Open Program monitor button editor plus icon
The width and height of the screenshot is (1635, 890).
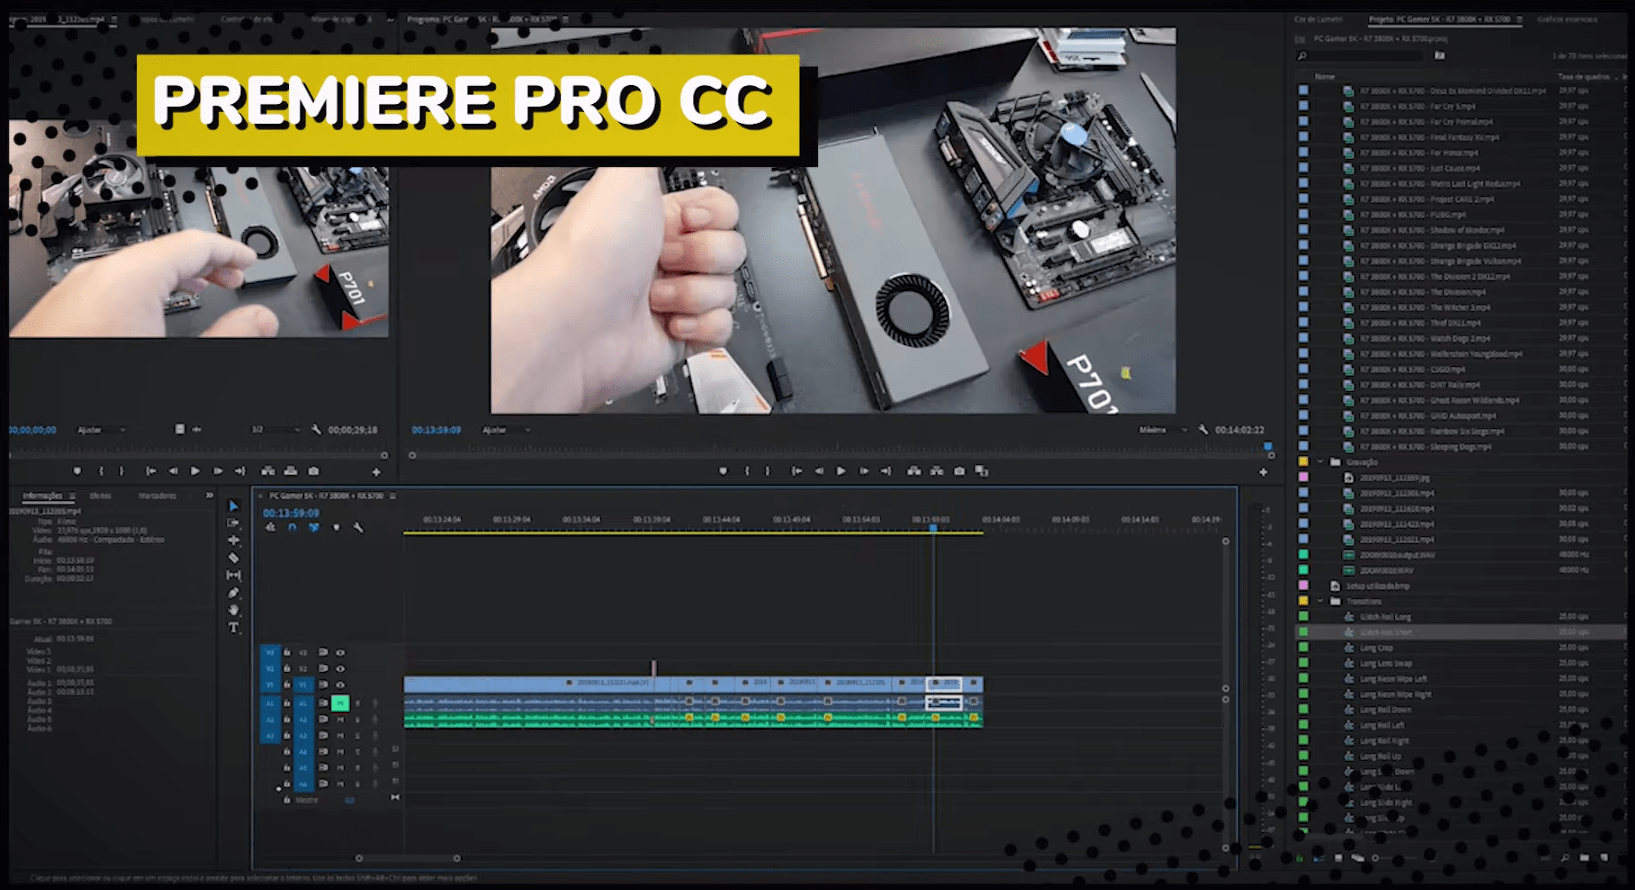(1263, 472)
